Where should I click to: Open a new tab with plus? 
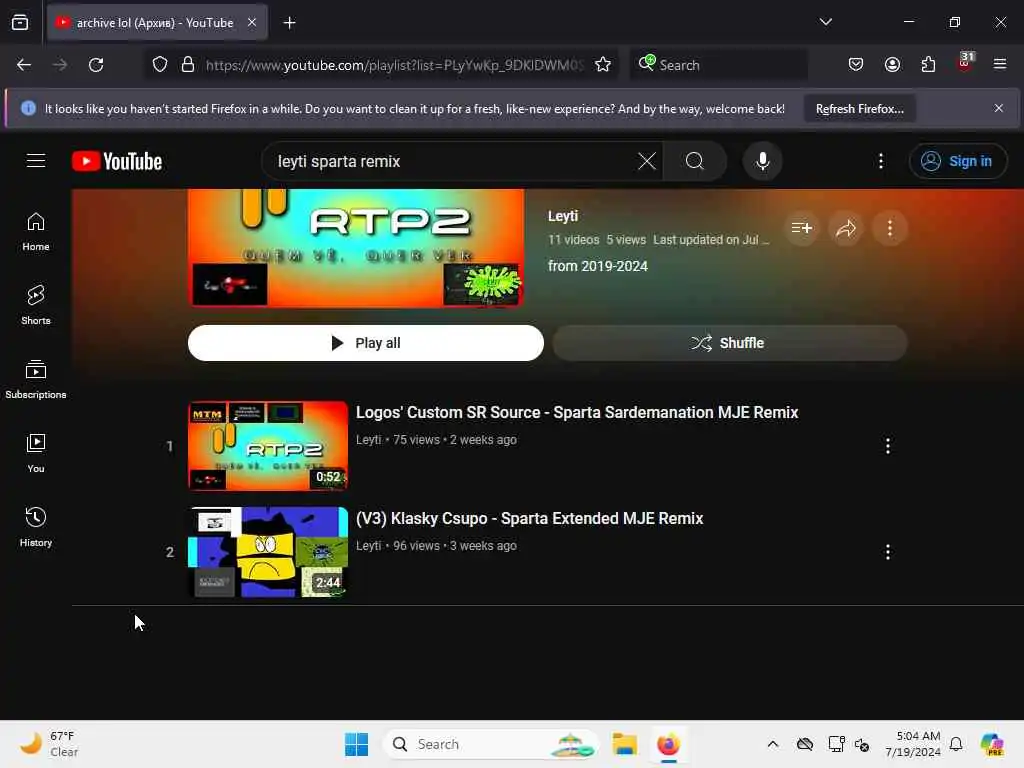click(x=289, y=23)
